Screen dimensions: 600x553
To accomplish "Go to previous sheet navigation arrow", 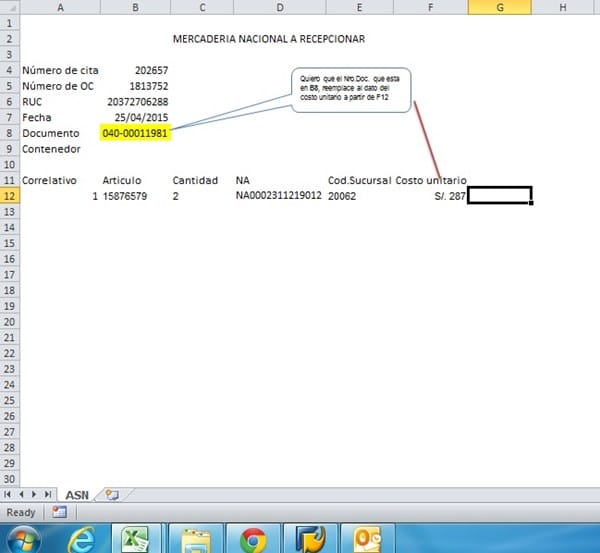I will [21, 494].
